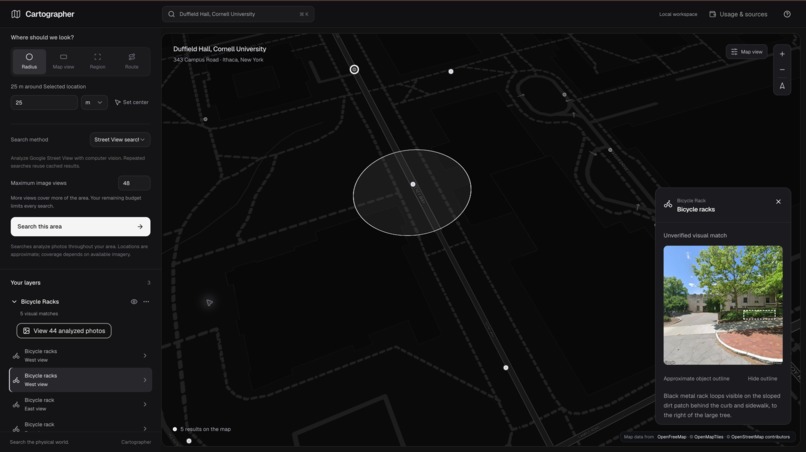This screenshot has height=452, width=806.
Task: Open the Bicycle rack East view result
Action: pyautogui.click(x=81, y=404)
